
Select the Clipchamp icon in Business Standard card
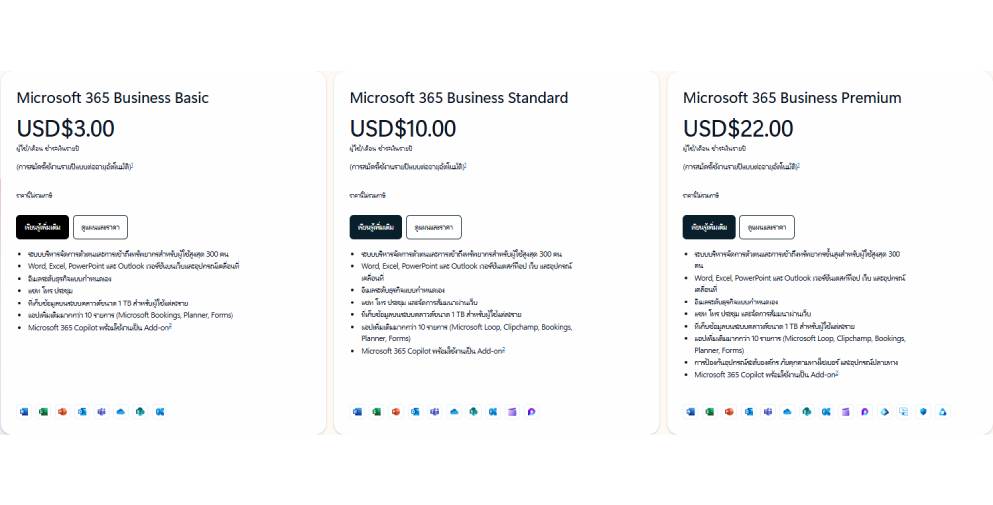(x=512, y=412)
